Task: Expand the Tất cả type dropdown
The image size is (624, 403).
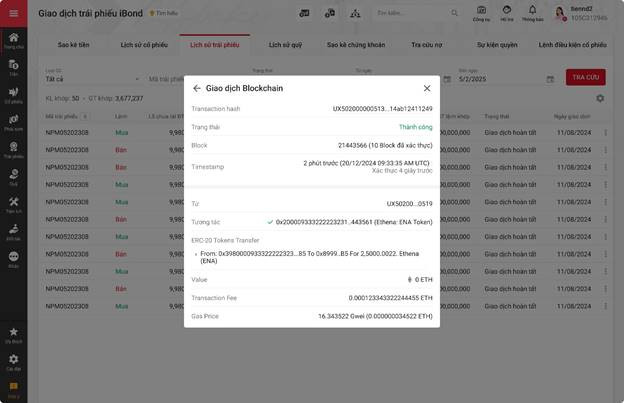Action: pos(92,79)
